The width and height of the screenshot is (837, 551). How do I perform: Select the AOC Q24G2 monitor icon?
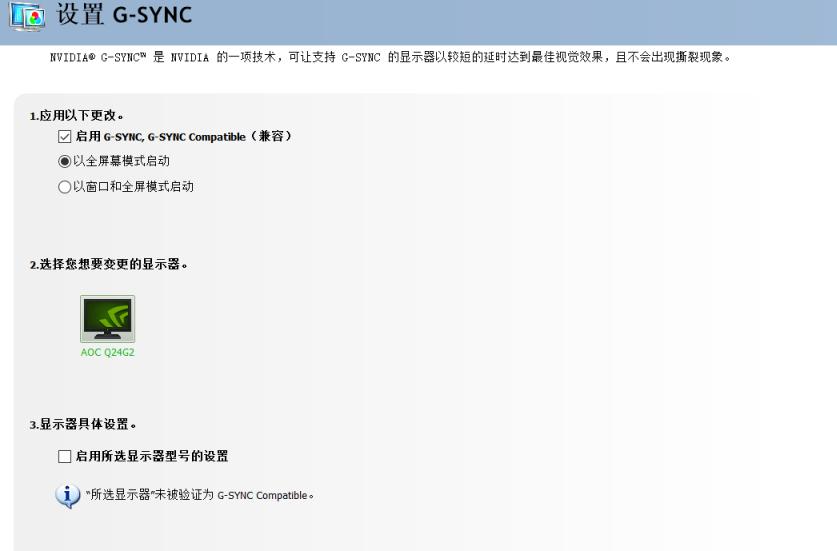tap(107, 319)
